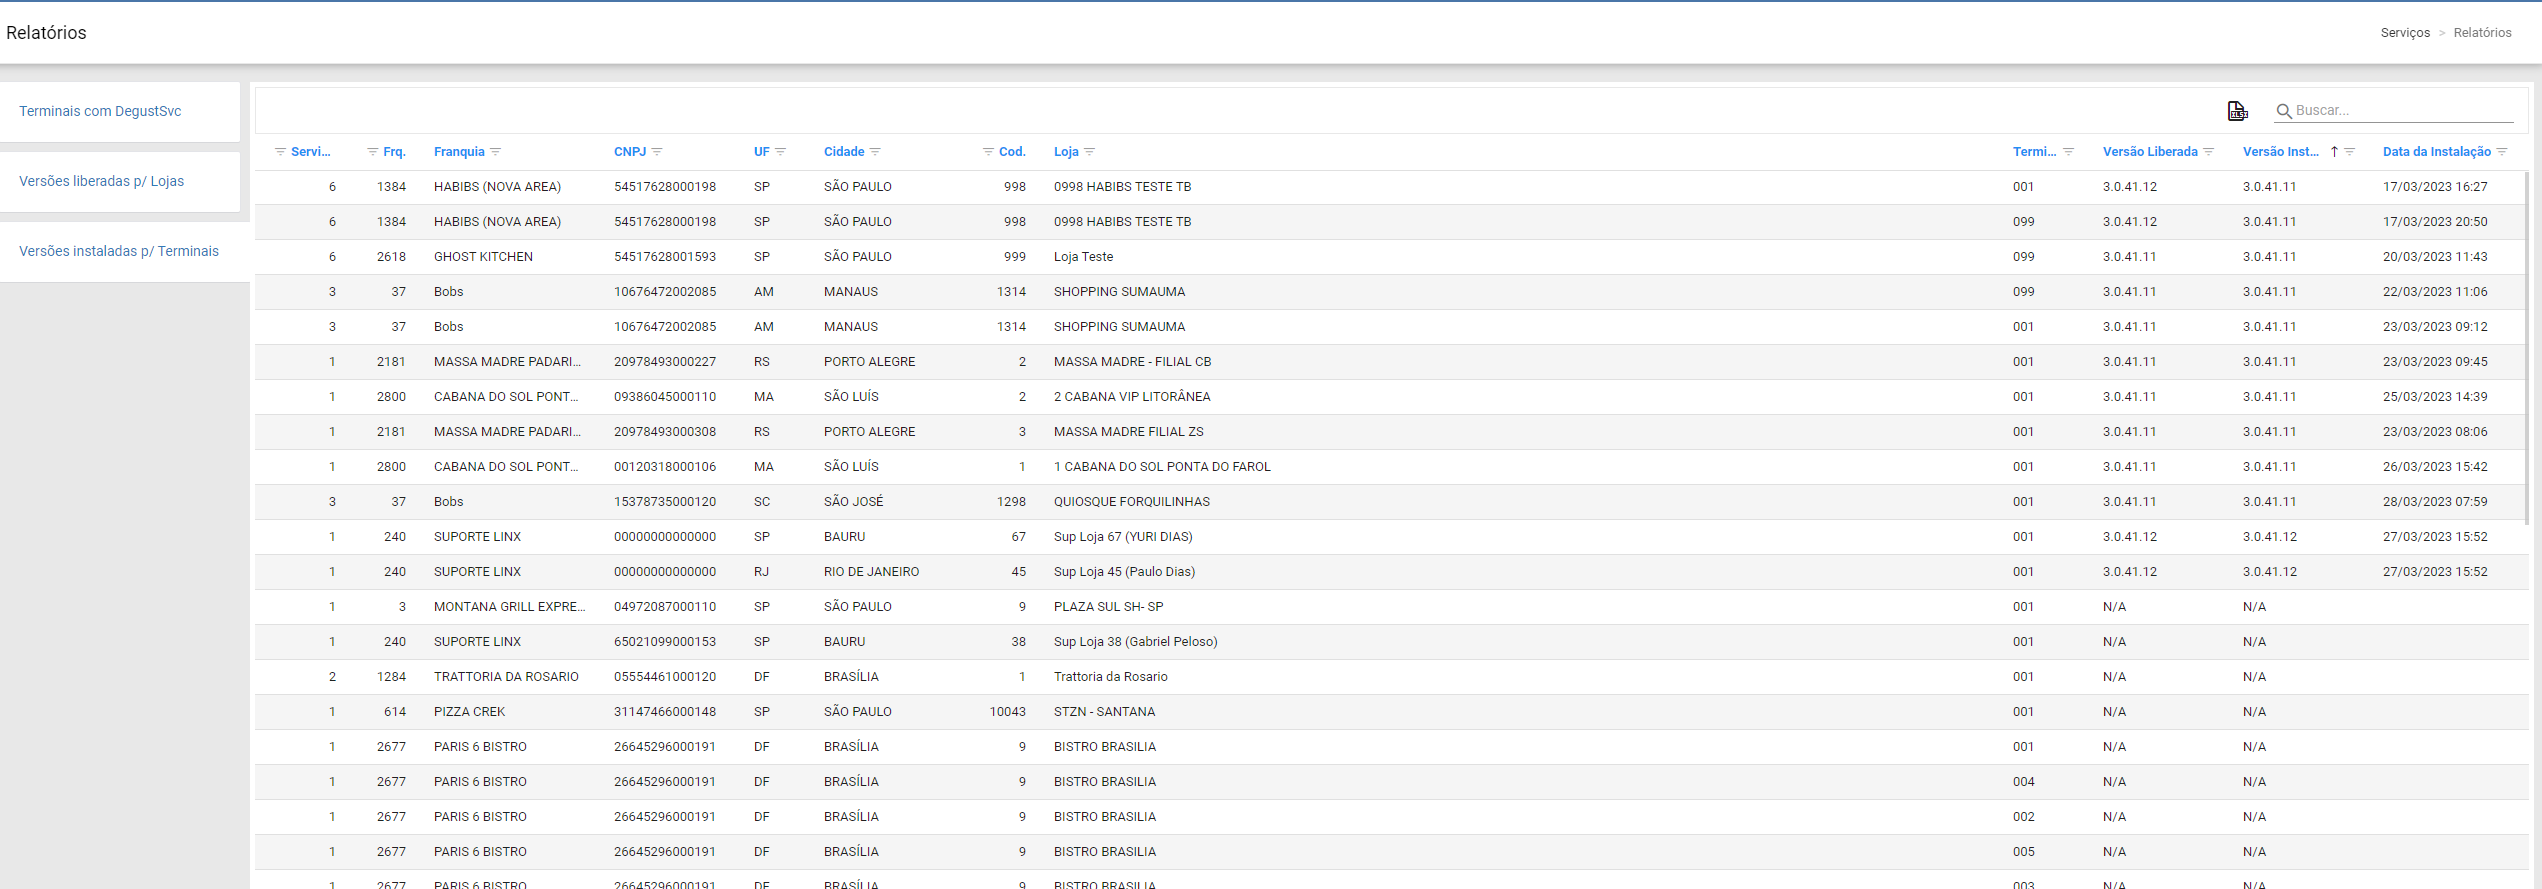Select CNPJ 31147466000148 cell
Screen dimensions: 2542x889
pos(665,712)
